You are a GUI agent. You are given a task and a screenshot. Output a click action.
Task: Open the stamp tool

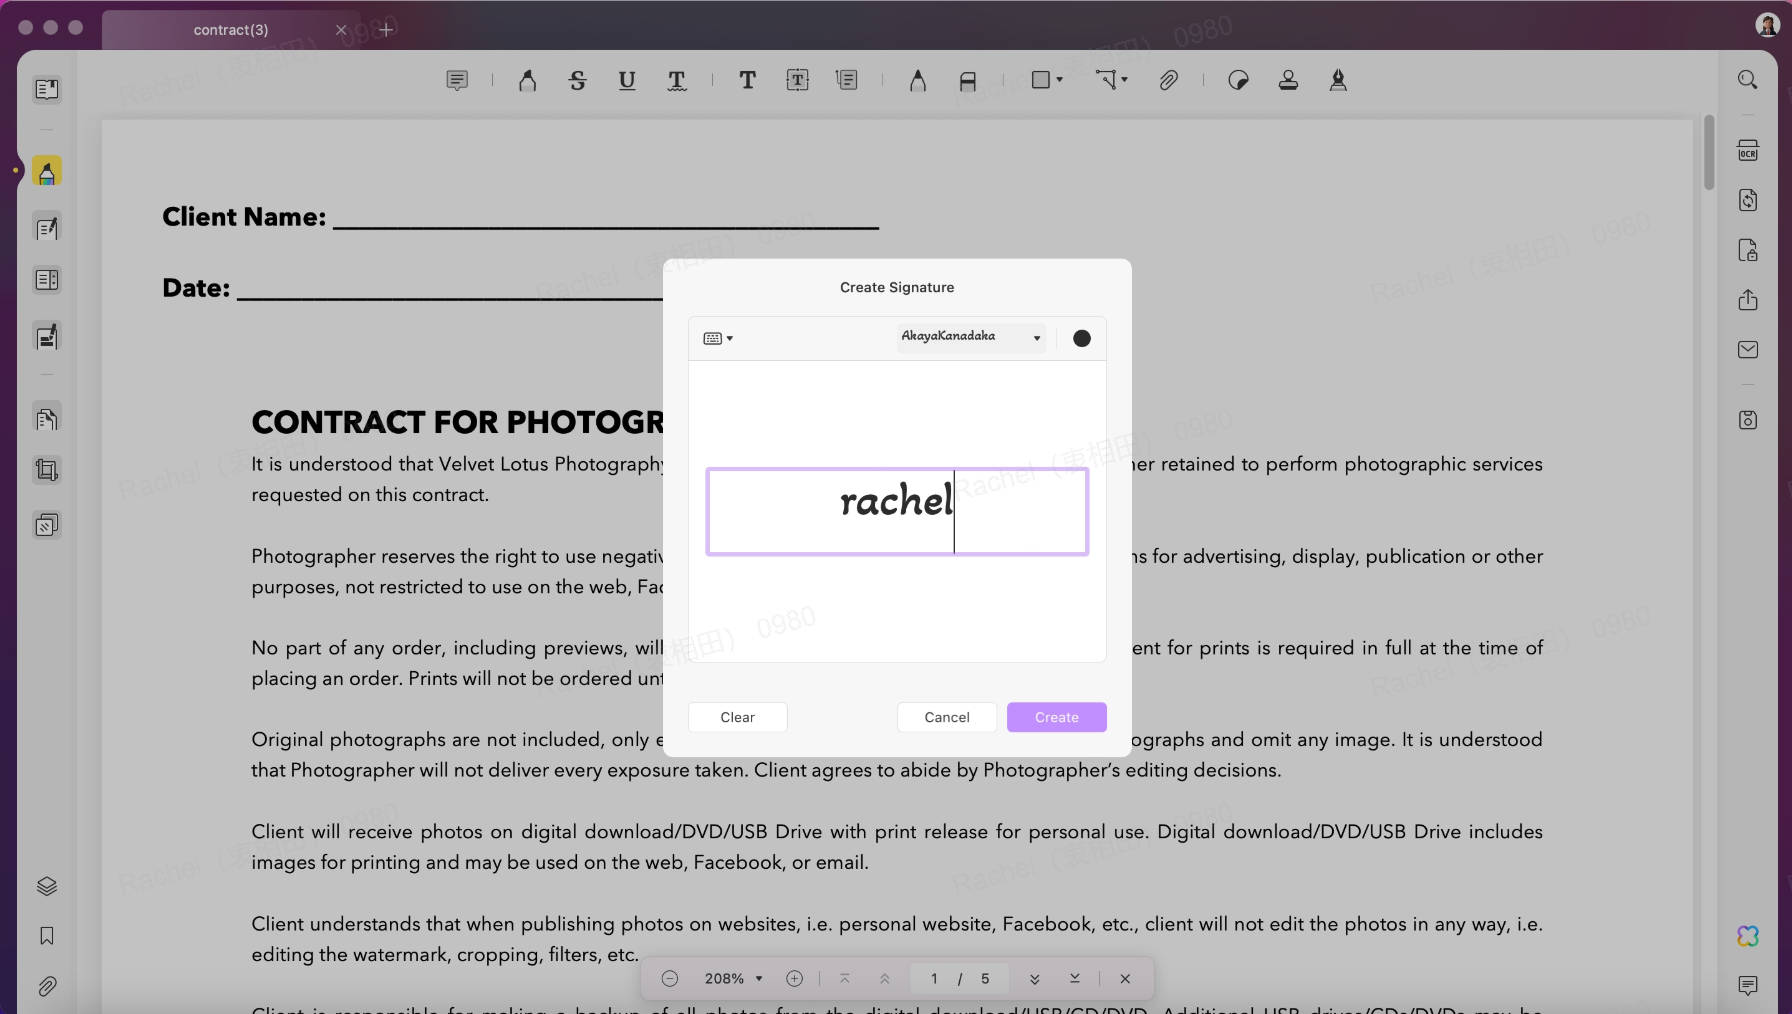tap(1288, 80)
